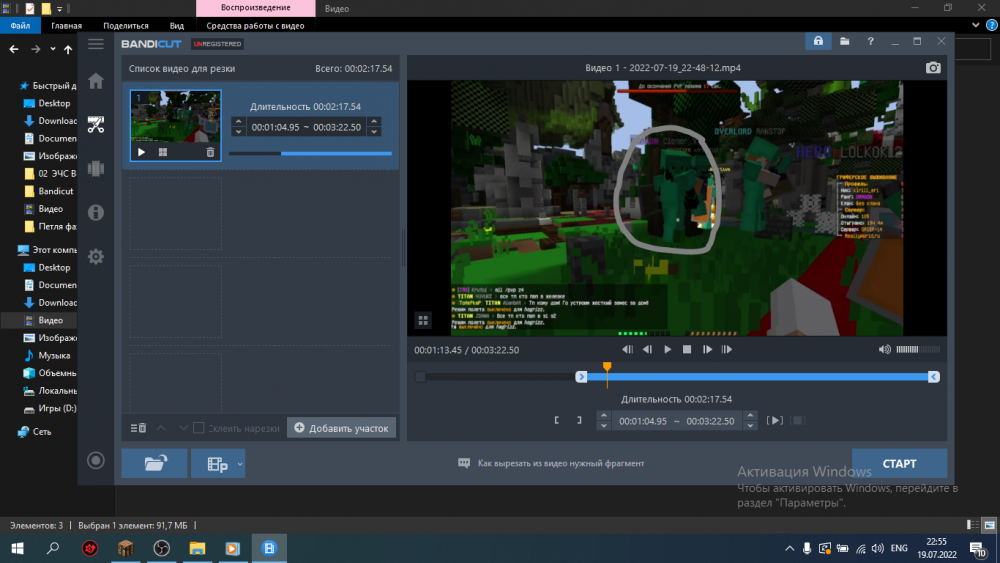Decrease end time in segment list

pos(374,132)
